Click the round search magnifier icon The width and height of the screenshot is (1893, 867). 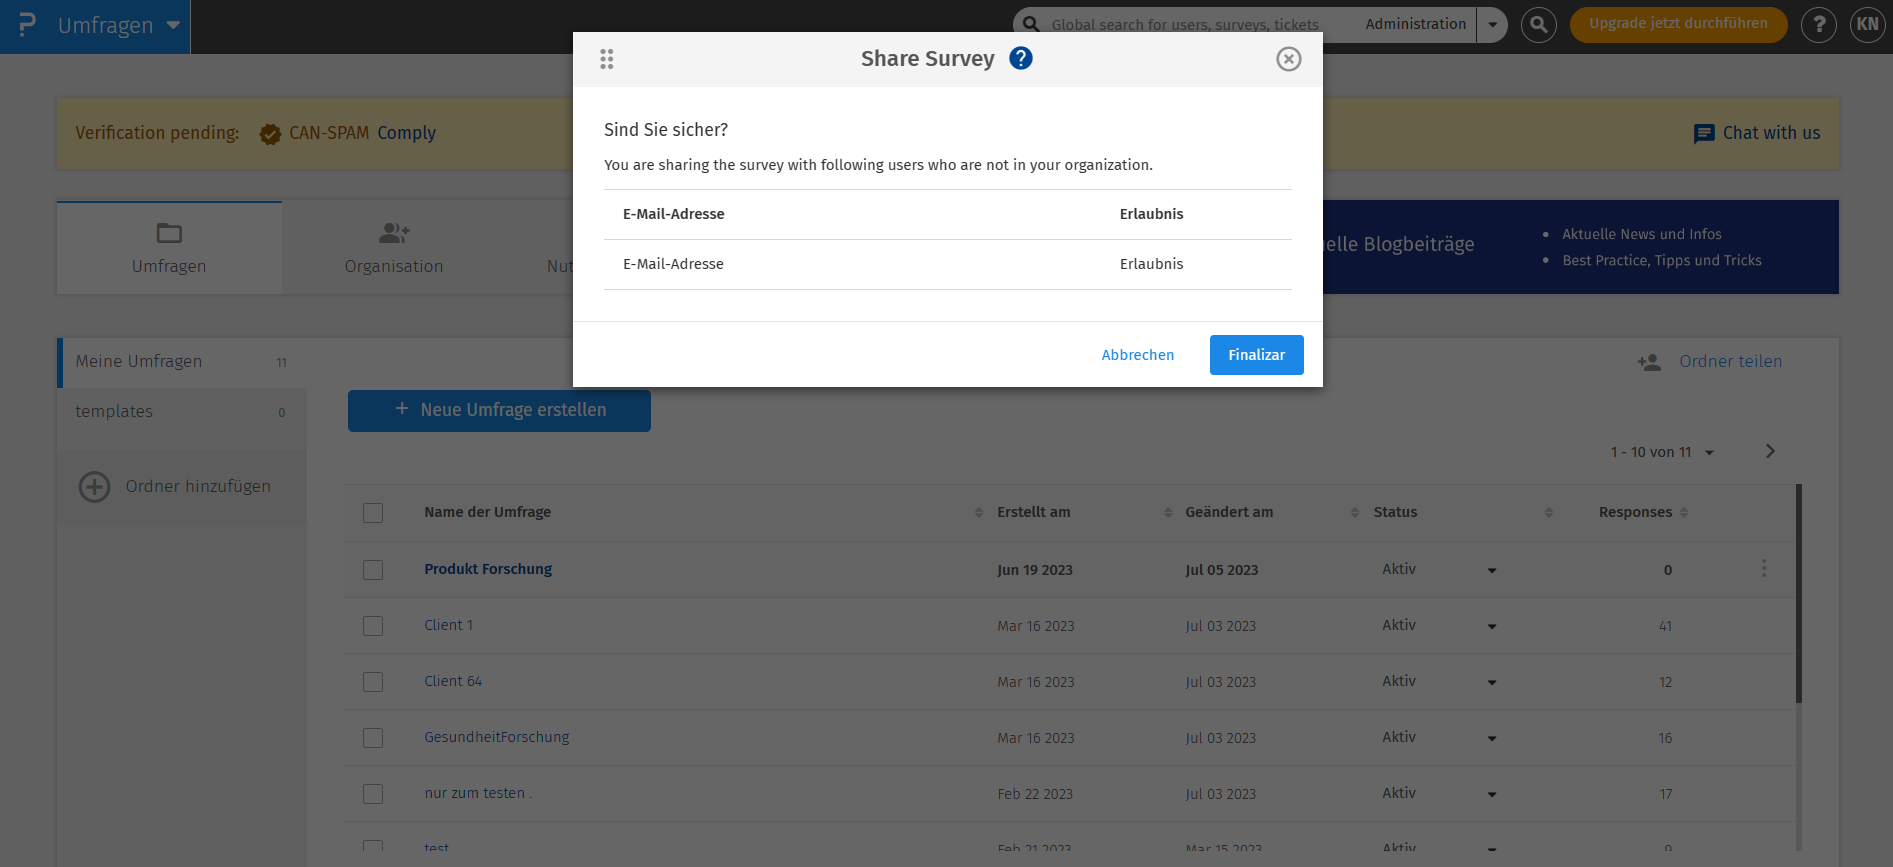point(1539,24)
